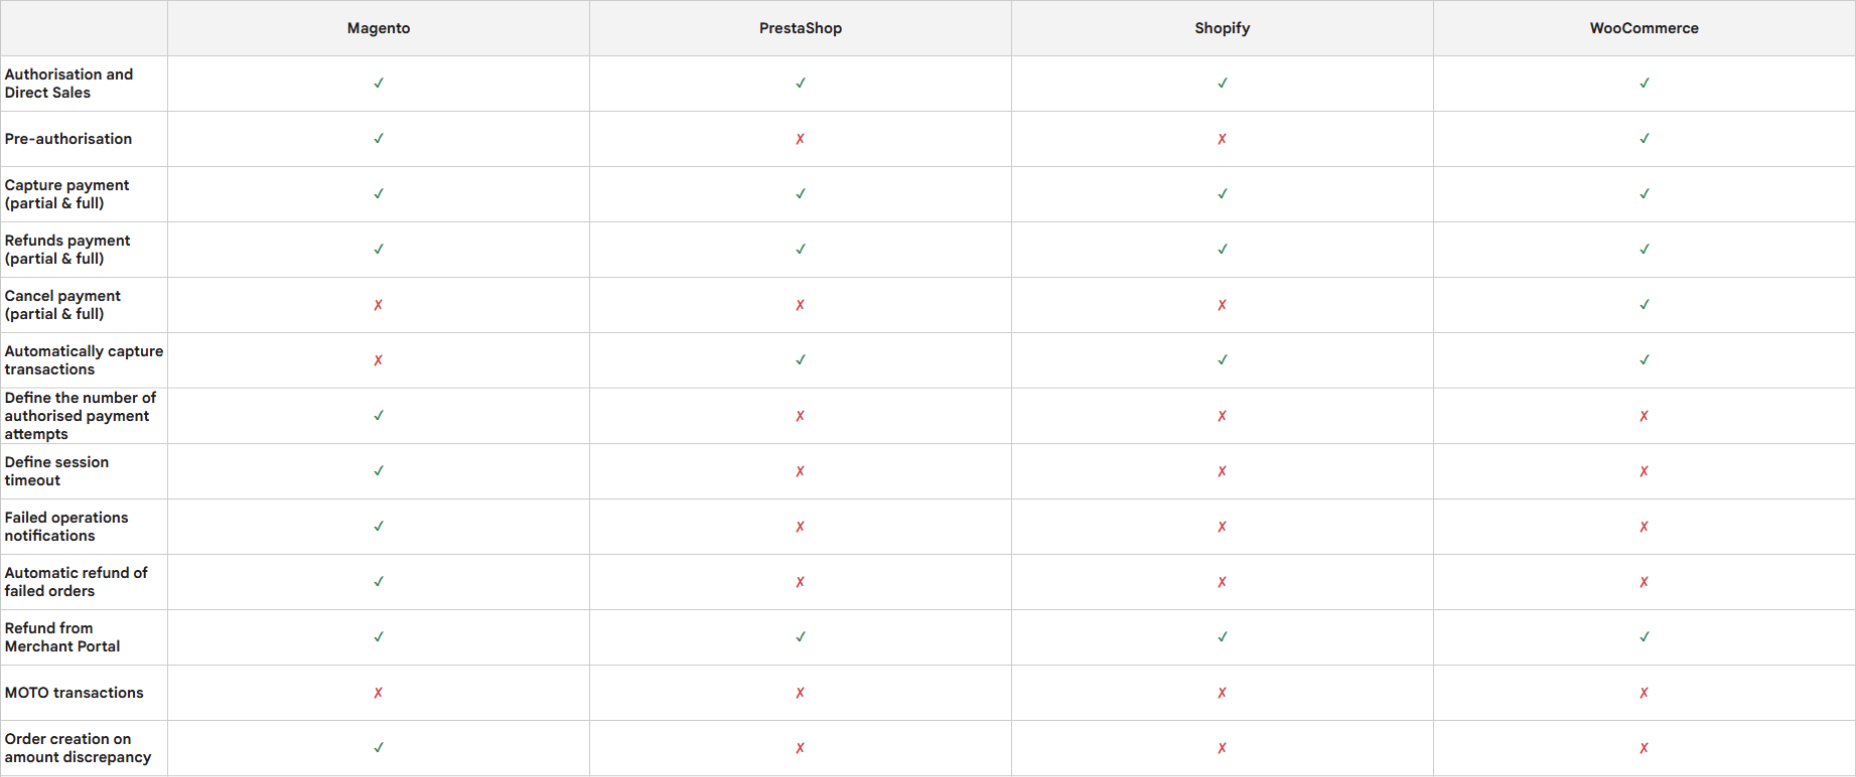Screen dimensions: 1856x777
Task: Click the MOTO transactions row label
Action: [x=74, y=692]
